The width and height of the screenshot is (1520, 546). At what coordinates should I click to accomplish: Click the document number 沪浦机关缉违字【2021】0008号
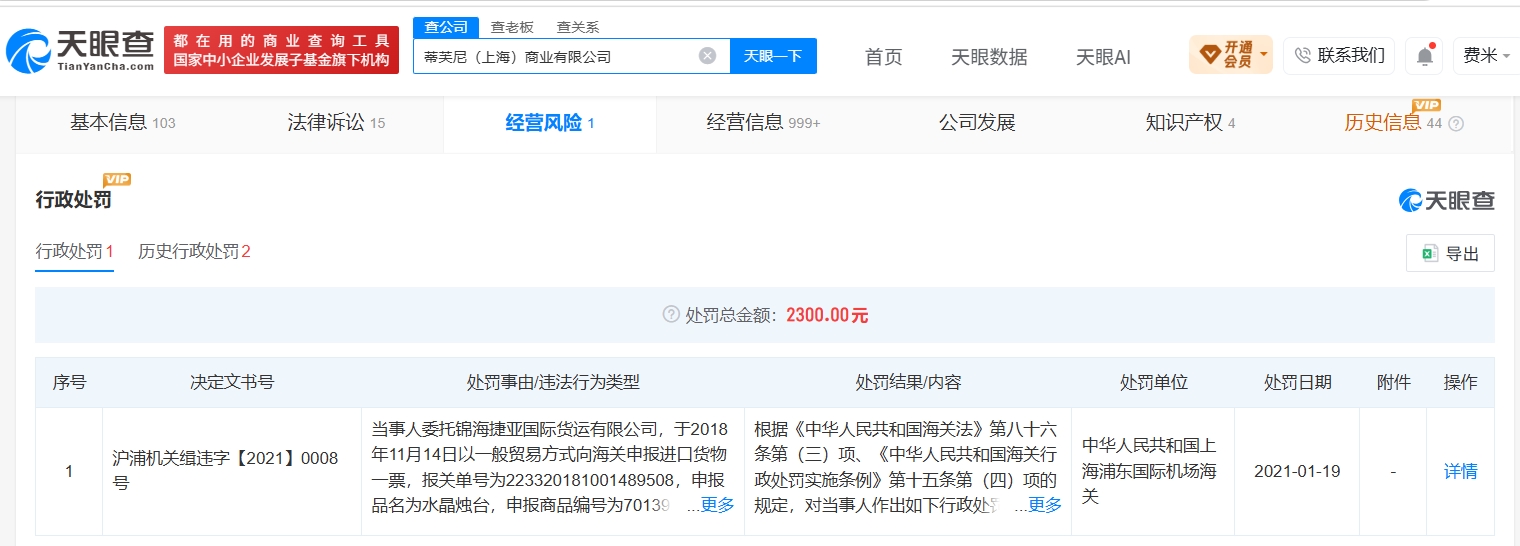click(x=226, y=471)
